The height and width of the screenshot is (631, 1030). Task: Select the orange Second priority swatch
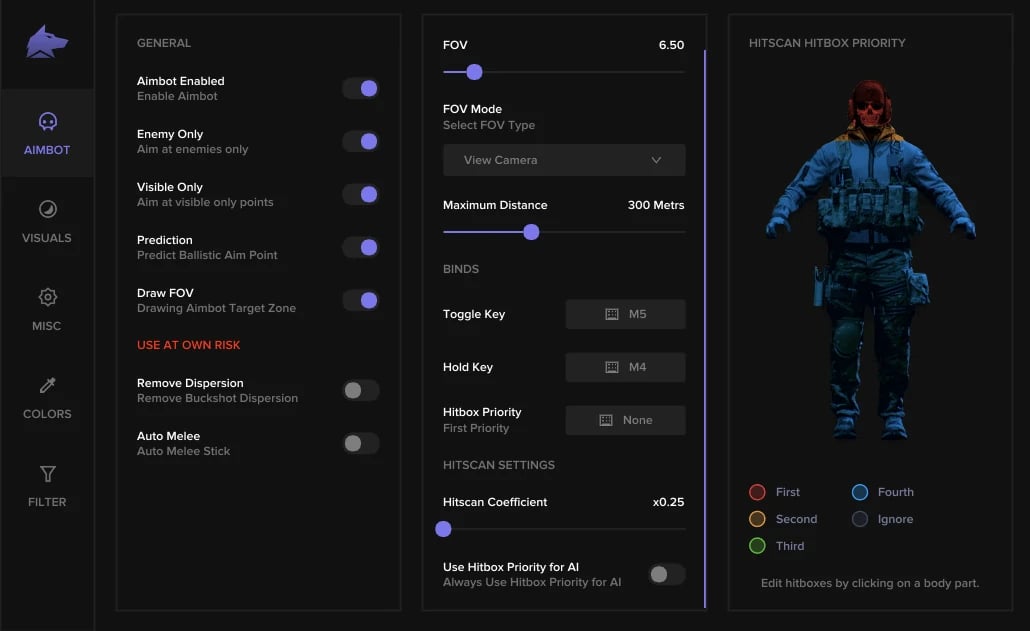(757, 519)
